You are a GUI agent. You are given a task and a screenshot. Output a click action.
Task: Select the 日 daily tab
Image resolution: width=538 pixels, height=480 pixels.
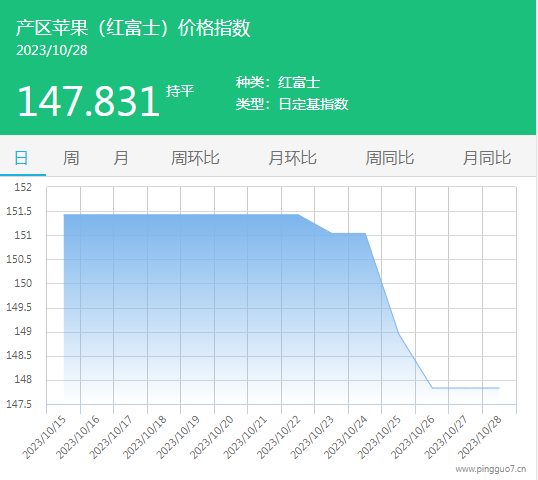(21, 158)
